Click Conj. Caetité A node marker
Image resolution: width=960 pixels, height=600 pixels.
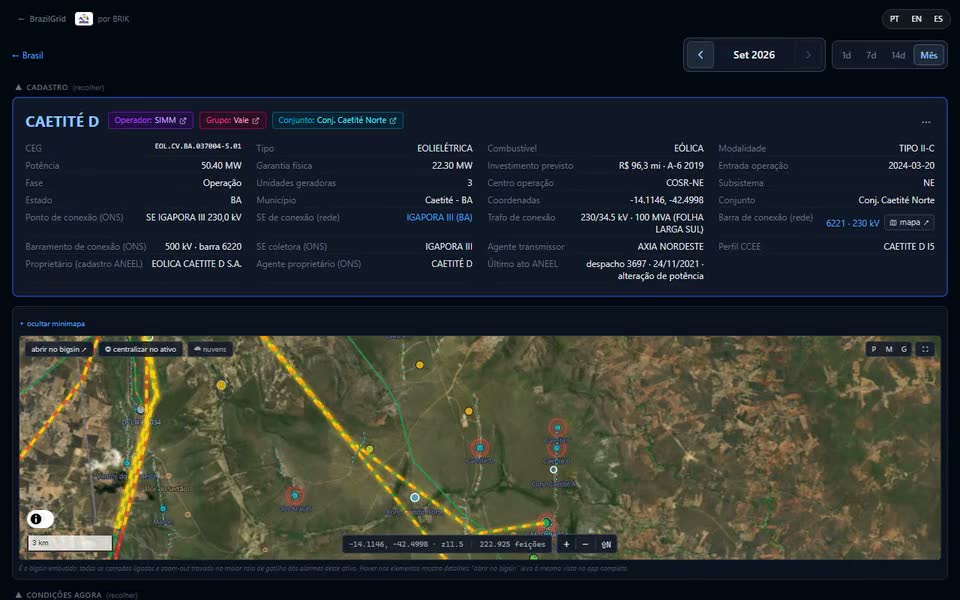pos(553,470)
